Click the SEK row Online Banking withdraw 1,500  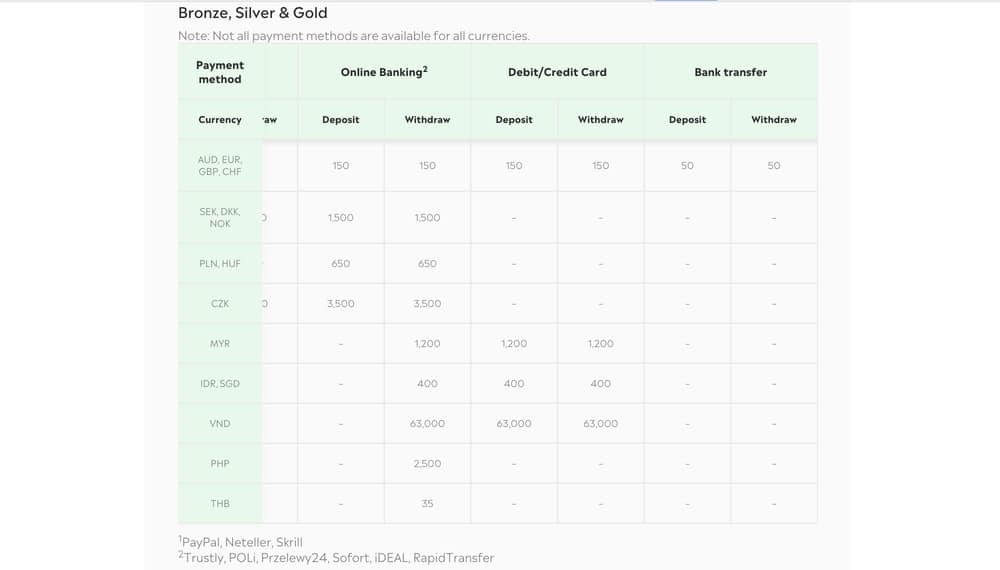pyautogui.click(x=427, y=217)
